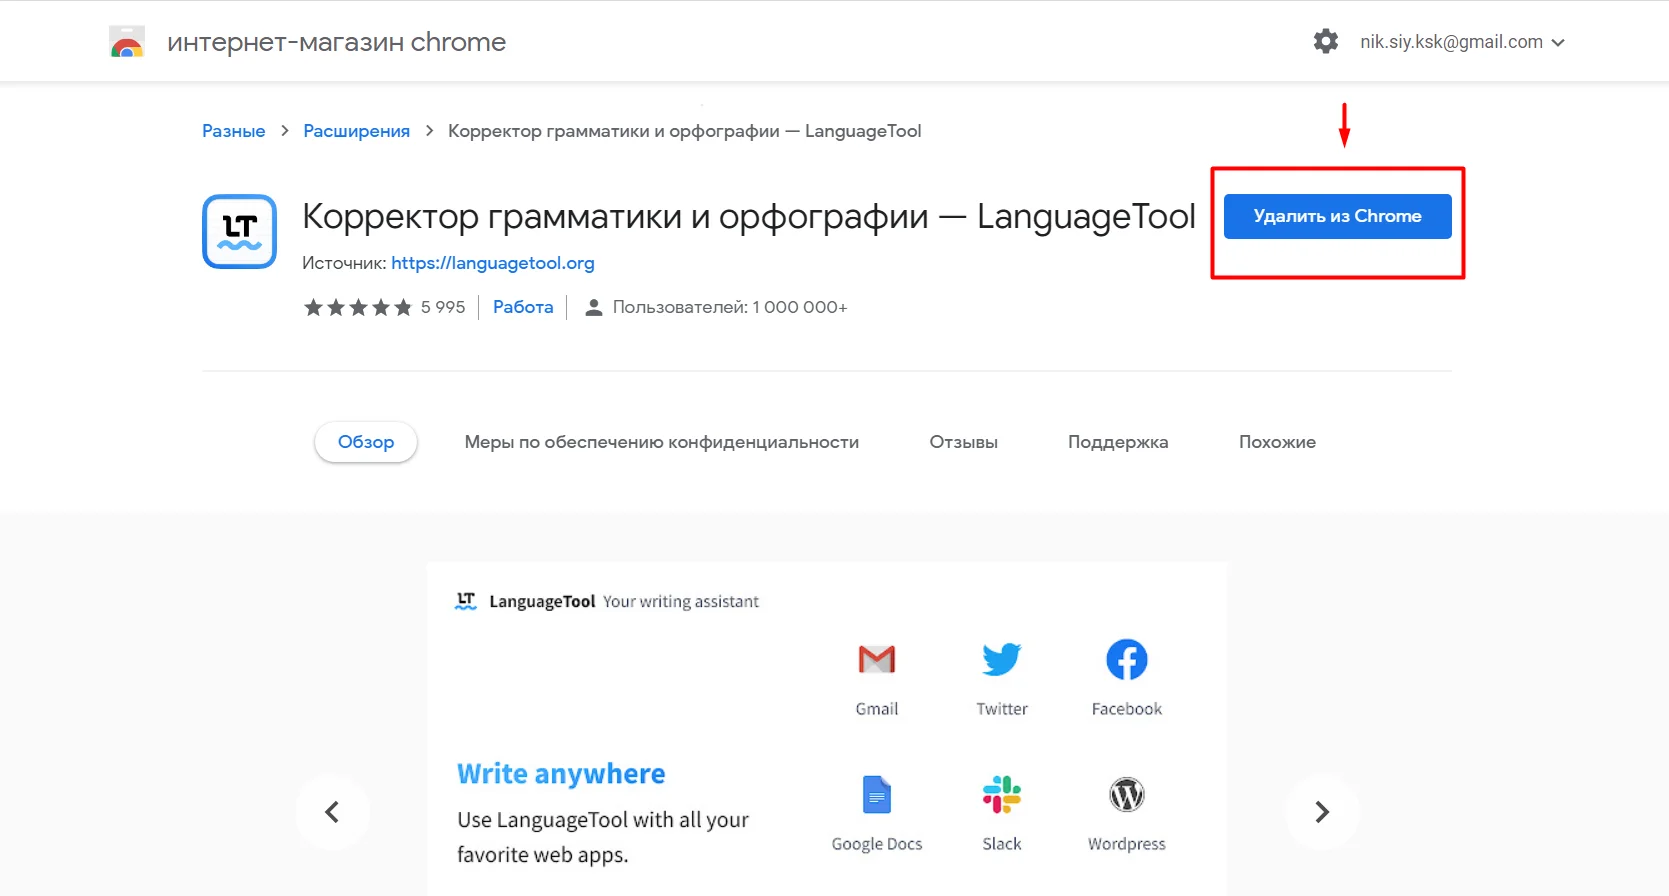The image size is (1669, 896).
Task: Switch to Меры по обеспечению конфиденциальности tab
Action: [662, 442]
